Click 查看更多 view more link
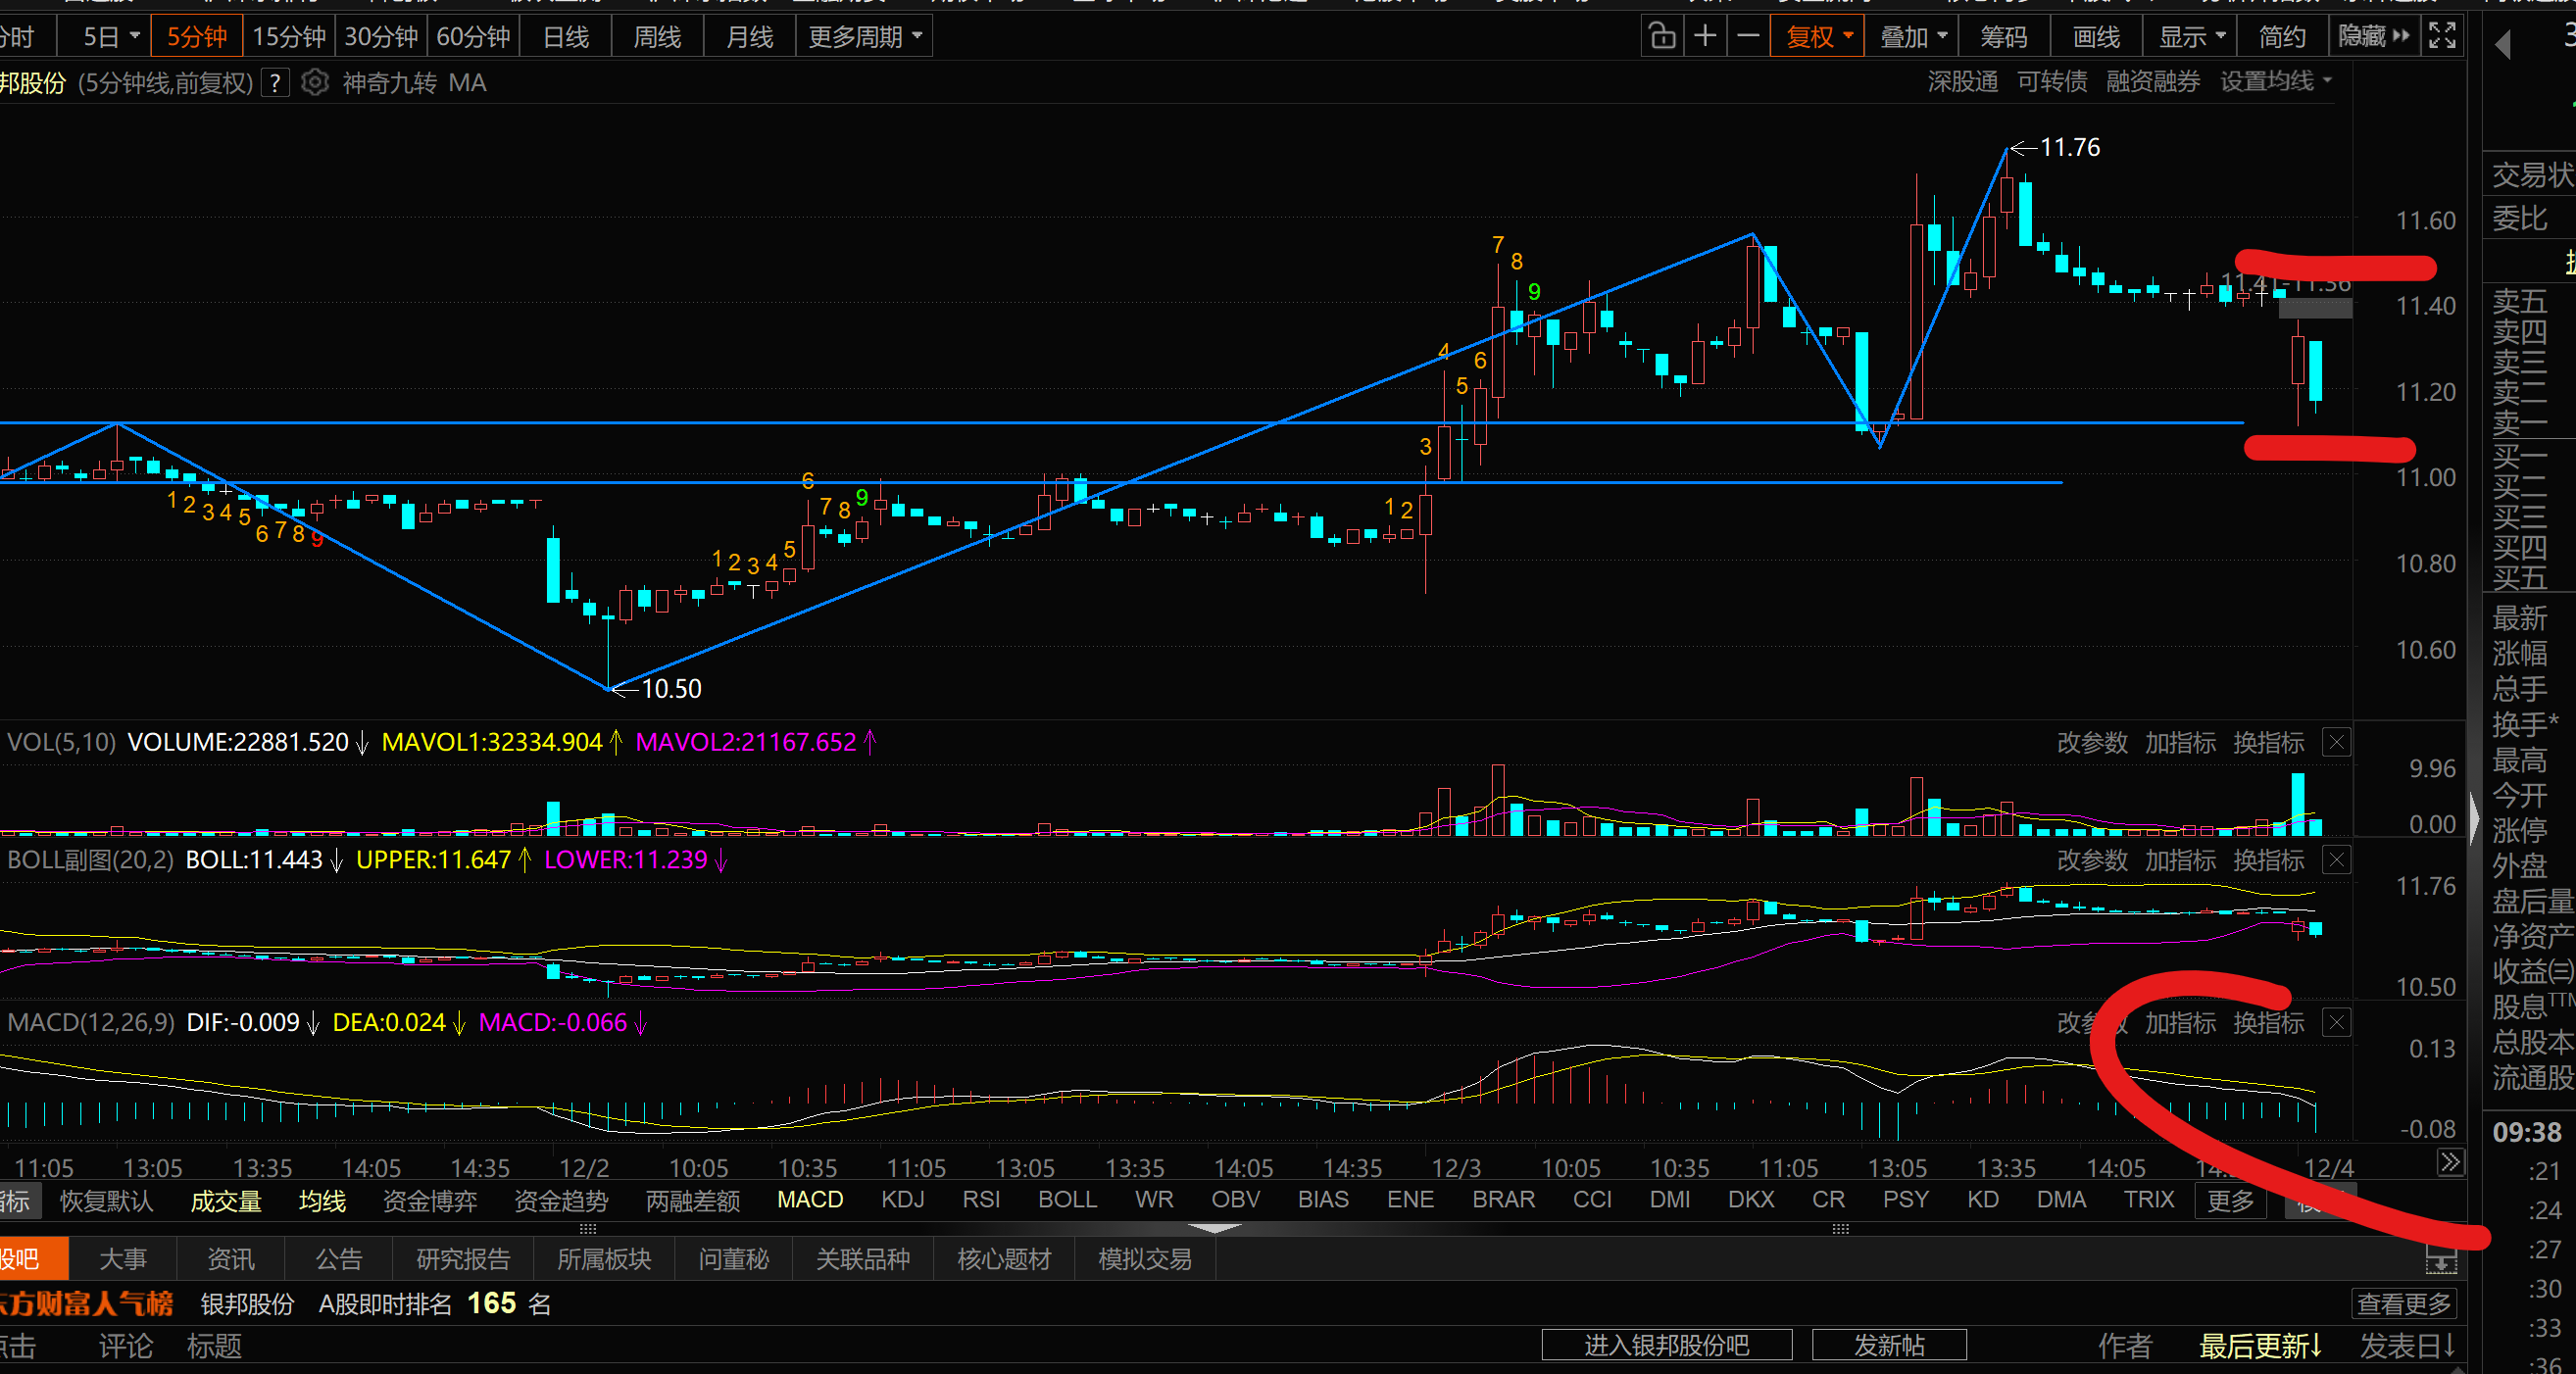 click(x=2403, y=1304)
